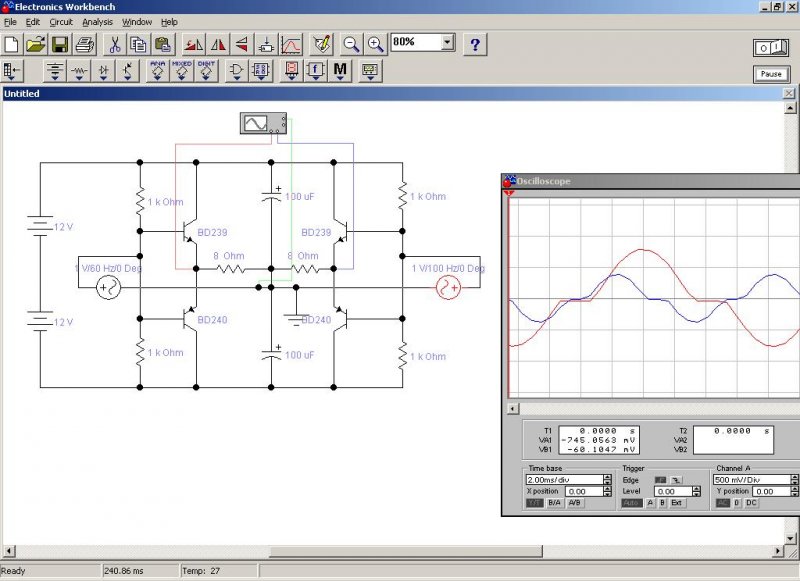The image size is (800, 581).
Task: Set Channel A coupling to DC
Action: coord(751,503)
